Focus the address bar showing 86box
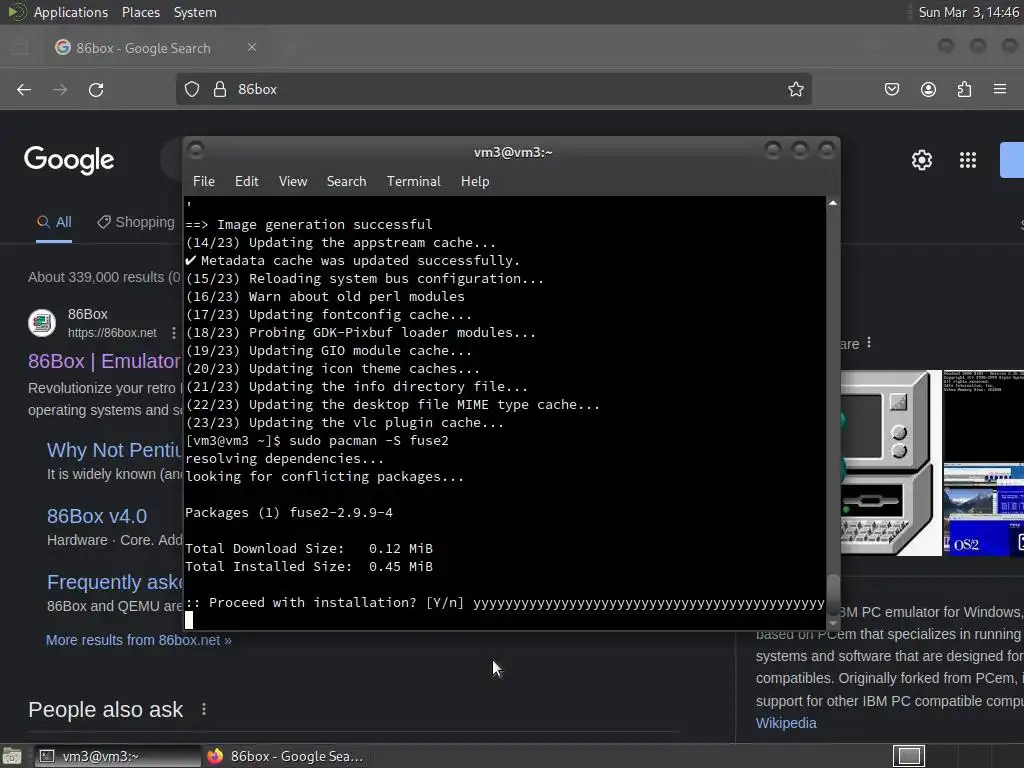 tap(493, 89)
